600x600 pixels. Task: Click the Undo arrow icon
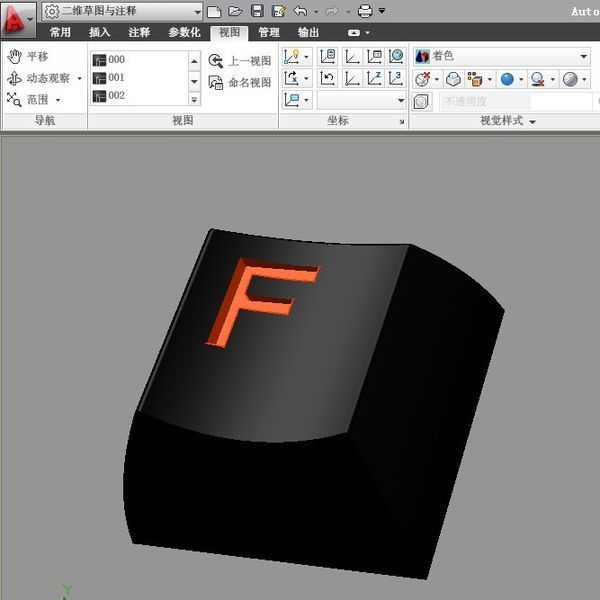click(x=300, y=11)
